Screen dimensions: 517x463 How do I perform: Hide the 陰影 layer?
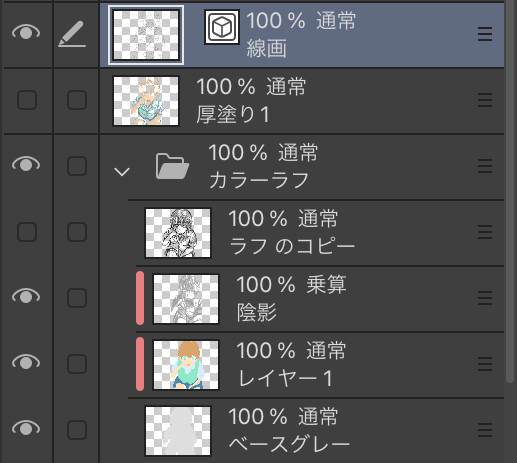pos(26,297)
